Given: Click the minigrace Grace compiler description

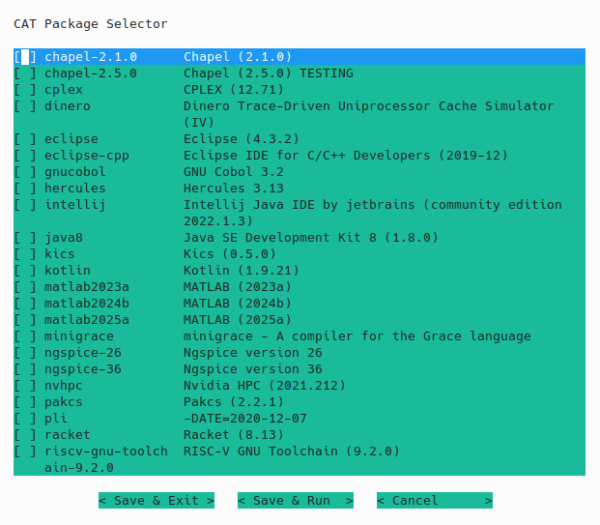Looking at the screenshot, I should (357, 336).
